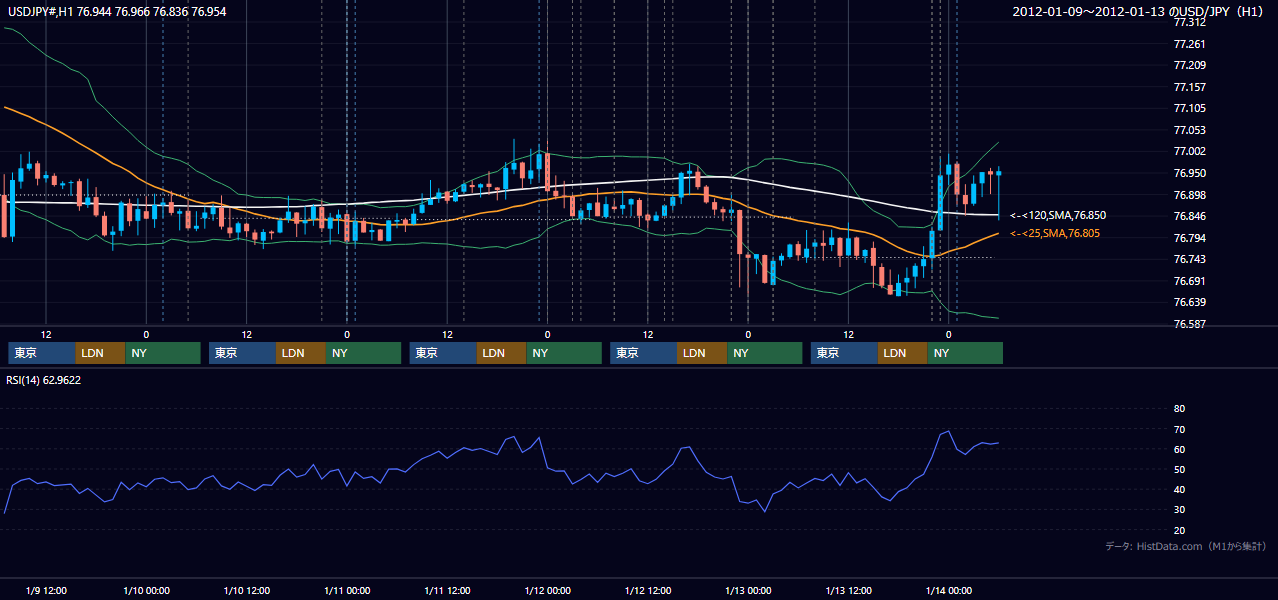Click price level 77.053 on the axis
The height and width of the screenshot is (600, 1278).
coord(1189,130)
